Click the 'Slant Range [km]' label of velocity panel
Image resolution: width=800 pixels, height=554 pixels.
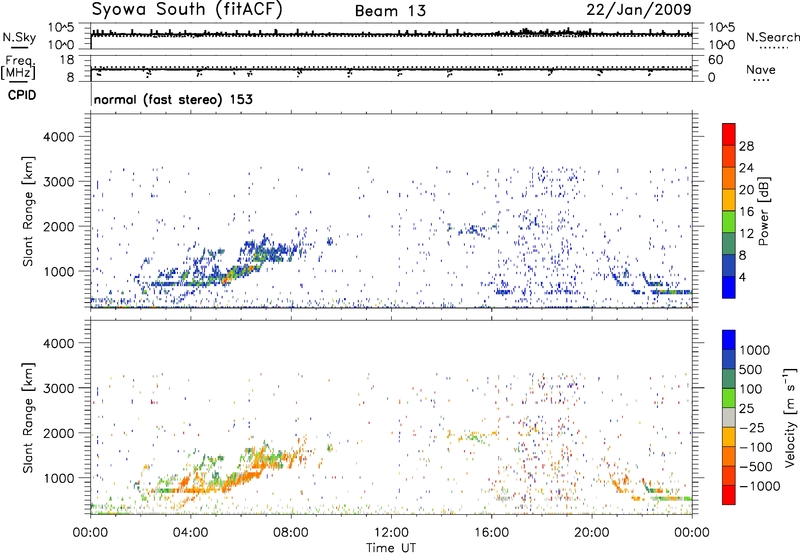point(28,417)
